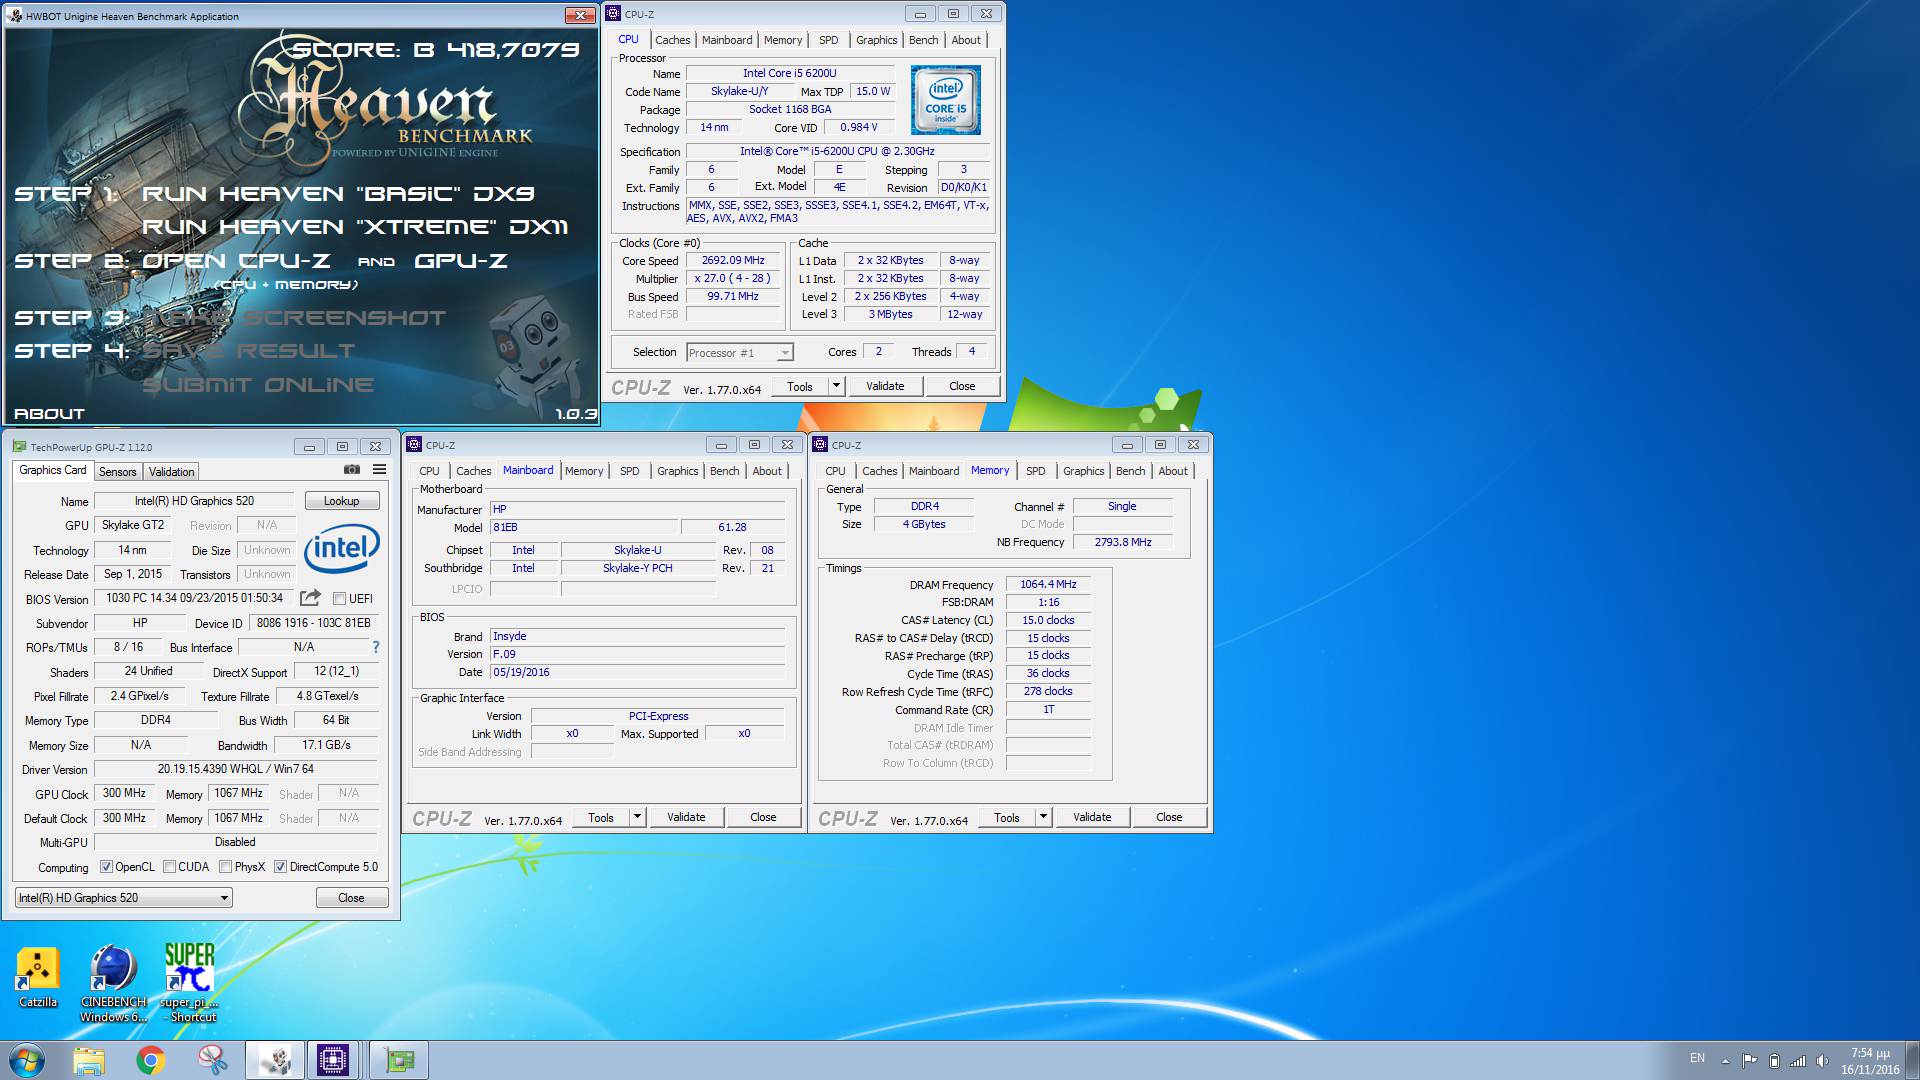Click the Action Center flag icon
Screen dimensions: 1920x1080
(x=1749, y=1060)
